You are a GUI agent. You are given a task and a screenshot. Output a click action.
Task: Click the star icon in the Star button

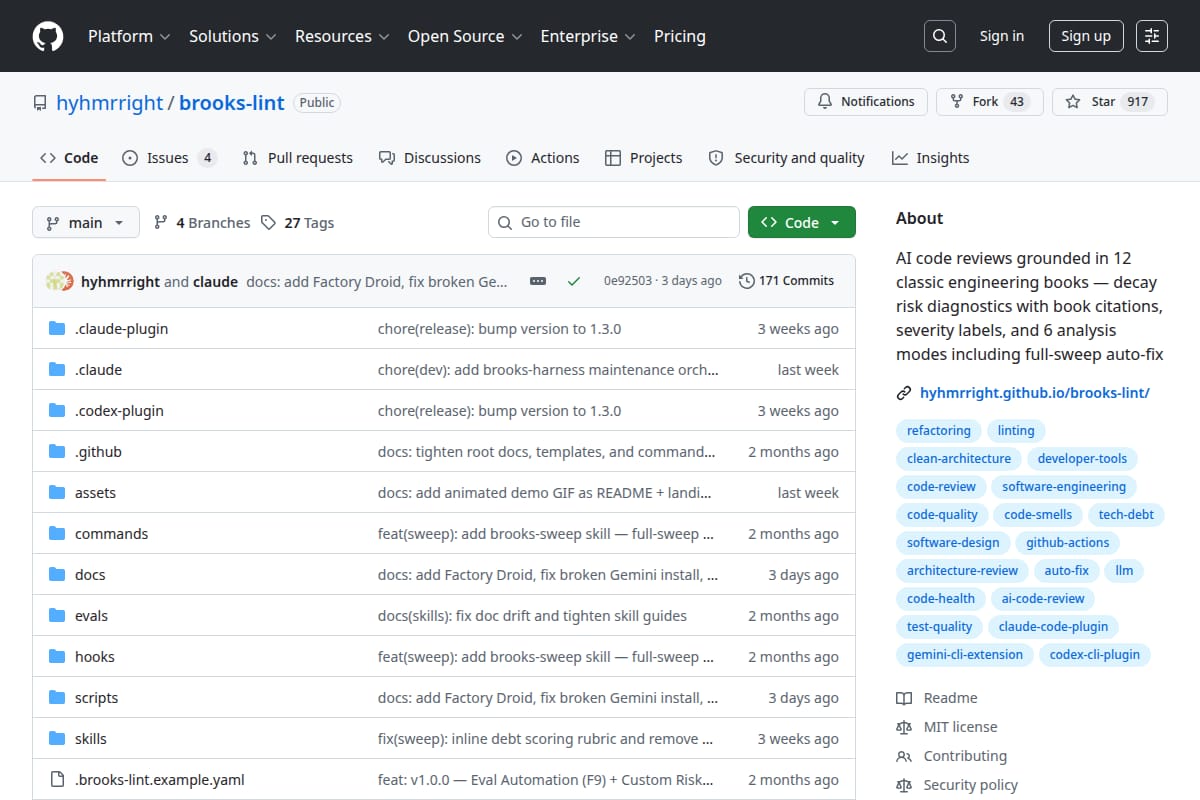click(1073, 102)
